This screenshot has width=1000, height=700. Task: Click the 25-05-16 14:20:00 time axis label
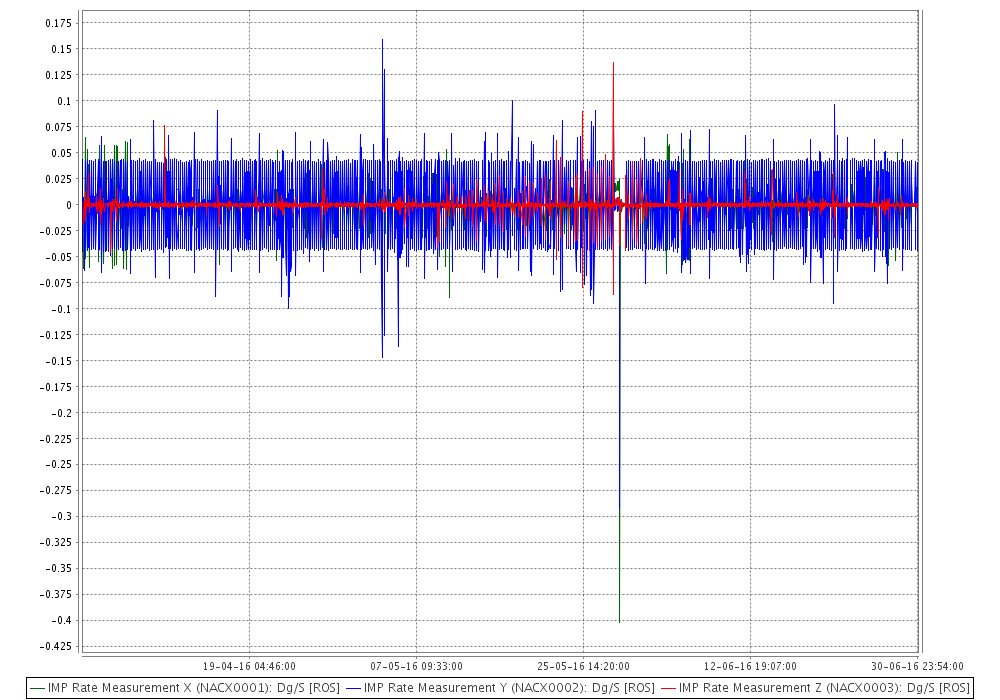tap(584, 666)
